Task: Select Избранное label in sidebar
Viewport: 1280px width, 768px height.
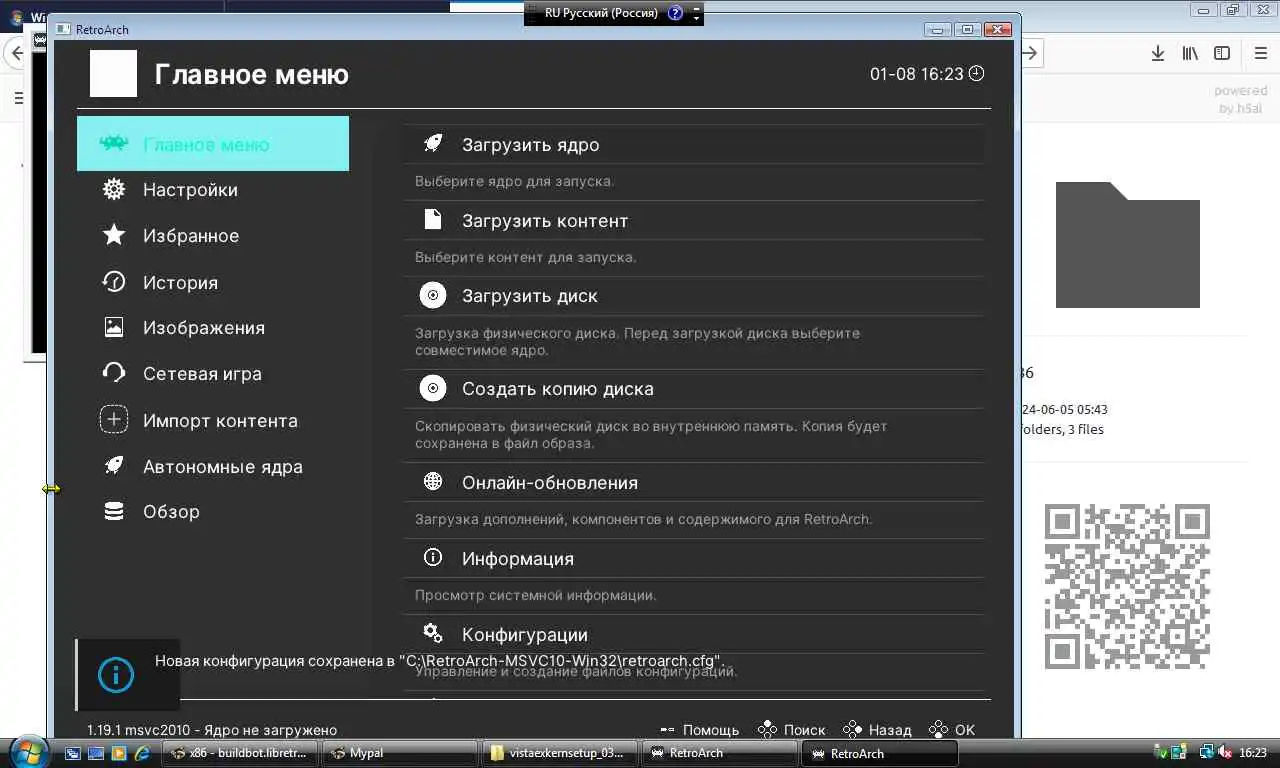Action: pos(191,236)
